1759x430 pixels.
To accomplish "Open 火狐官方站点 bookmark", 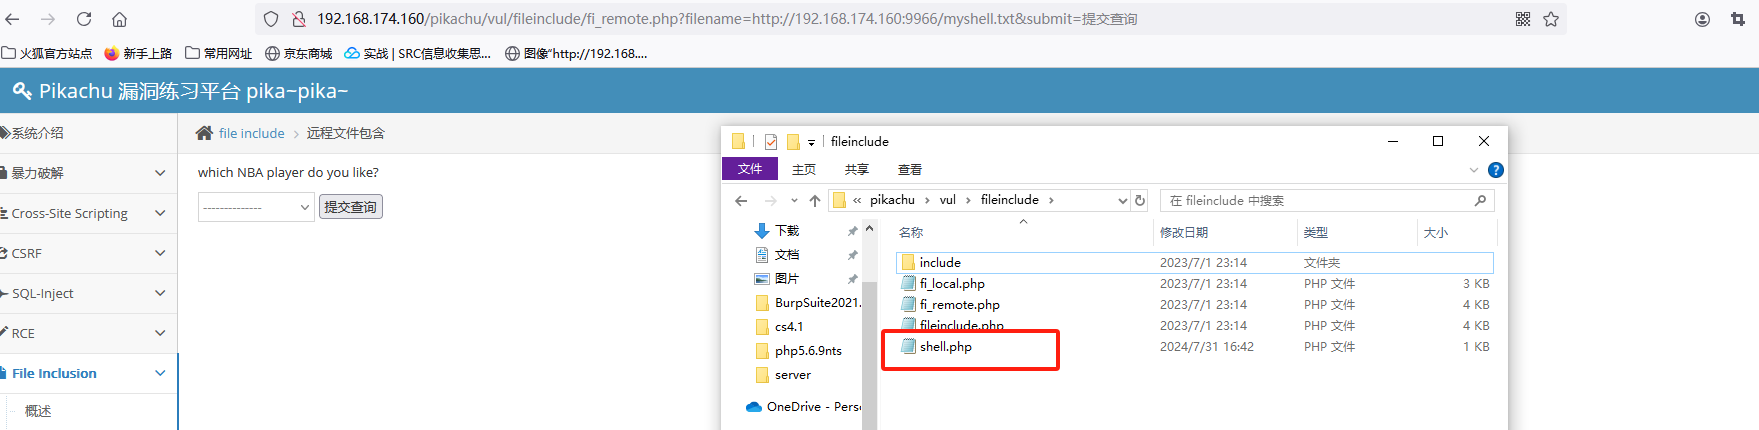I will click(x=47, y=53).
